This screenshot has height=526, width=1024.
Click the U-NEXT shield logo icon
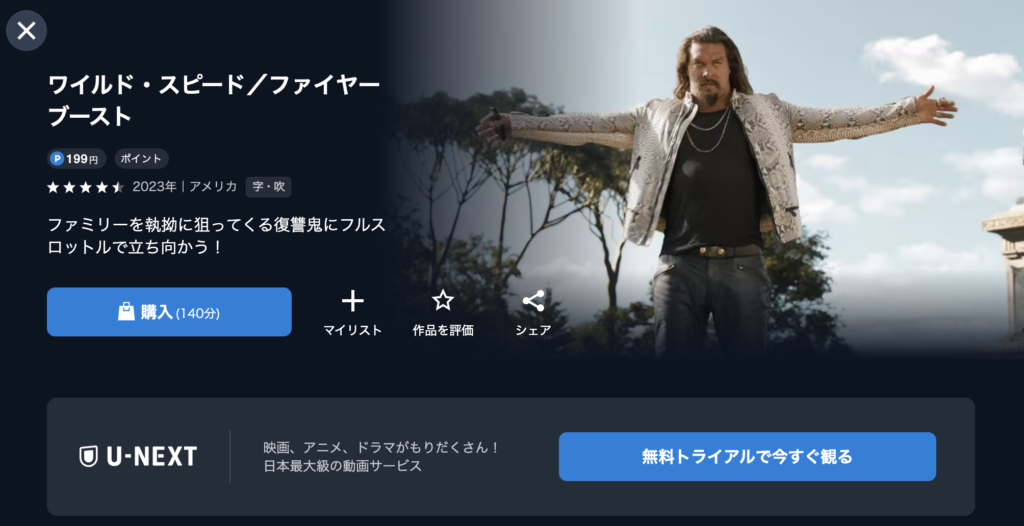(88, 456)
